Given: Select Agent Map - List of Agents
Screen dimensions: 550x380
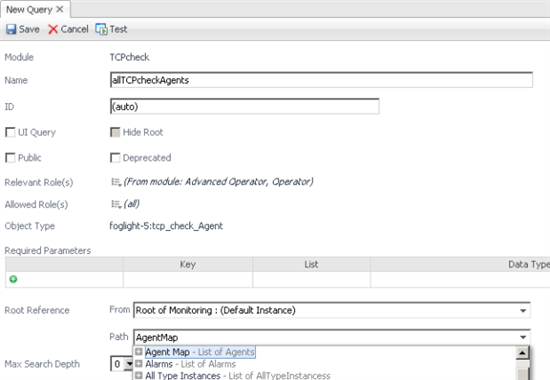Looking at the screenshot, I should (200, 352).
